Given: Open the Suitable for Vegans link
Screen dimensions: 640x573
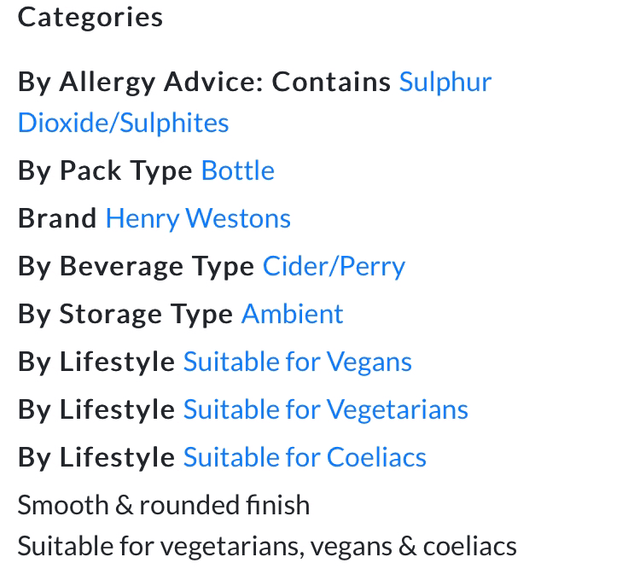Looking at the screenshot, I should point(297,362).
